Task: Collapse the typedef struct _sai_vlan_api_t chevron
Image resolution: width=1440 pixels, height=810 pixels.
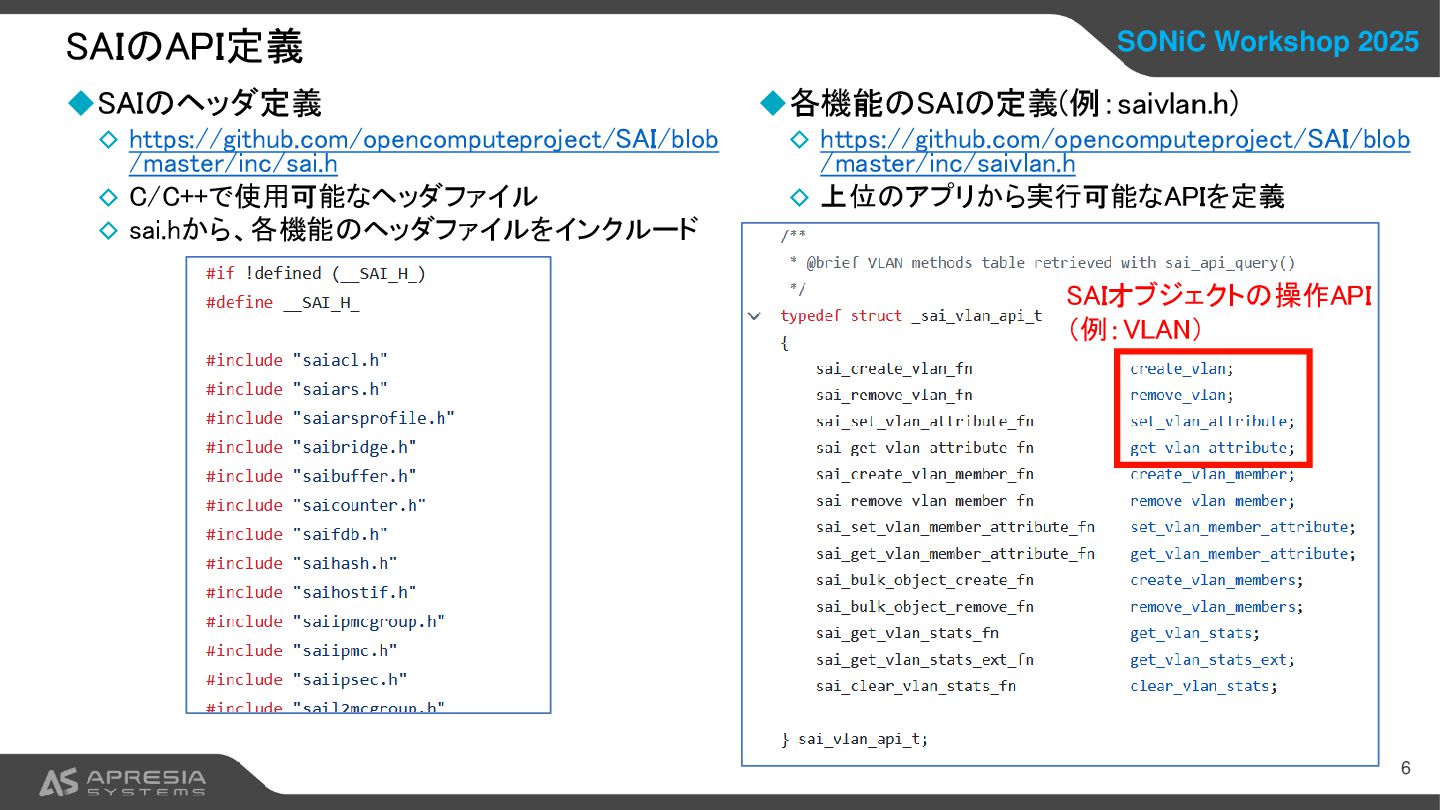Action: 753,316
